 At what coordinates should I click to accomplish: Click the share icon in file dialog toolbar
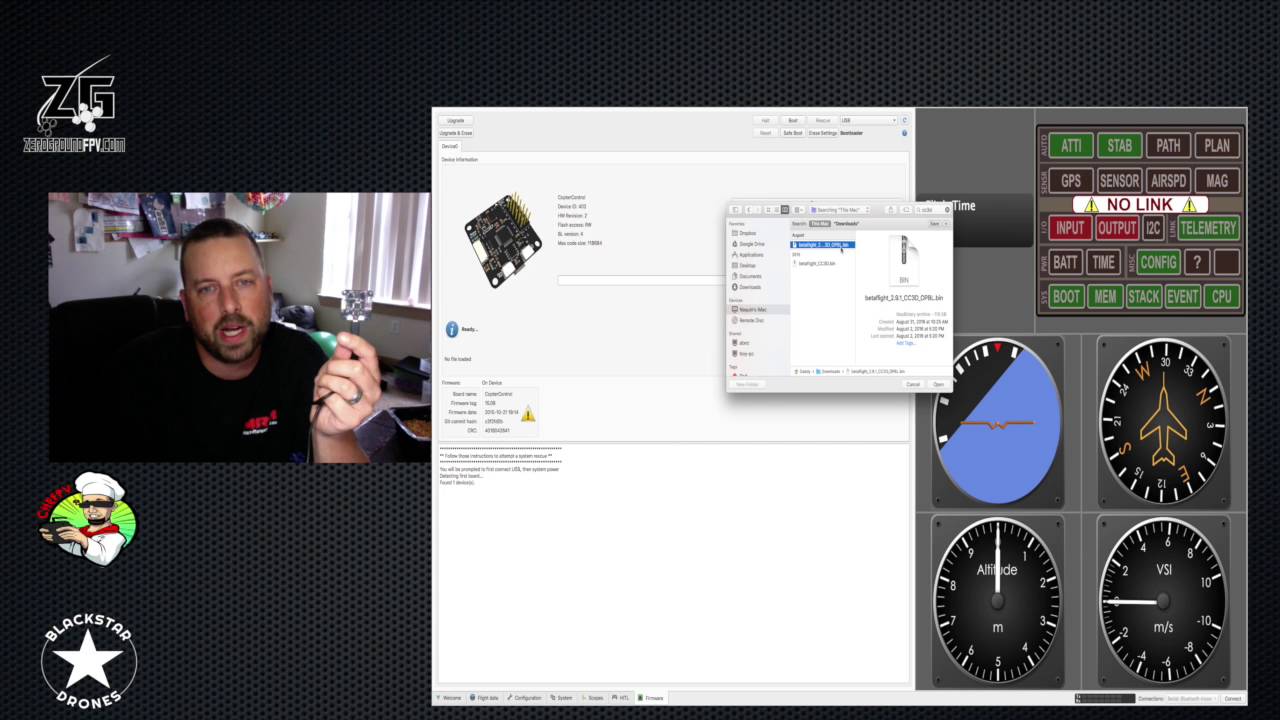click(890, 210)
